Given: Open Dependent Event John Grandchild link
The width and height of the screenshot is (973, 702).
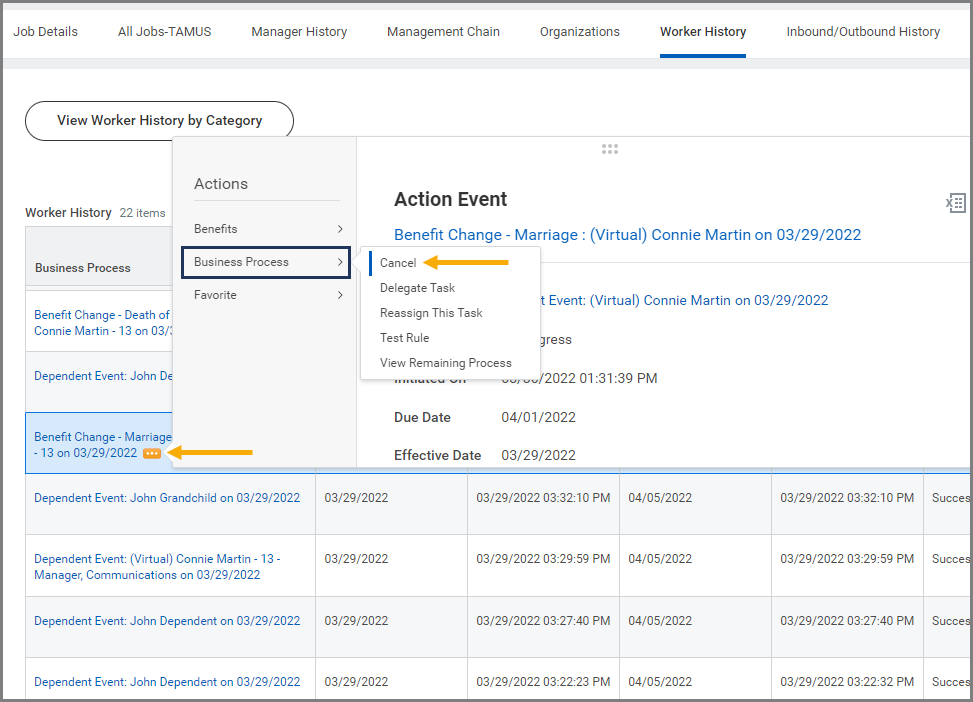Looking at the screenshot, I should coord(167,498).
